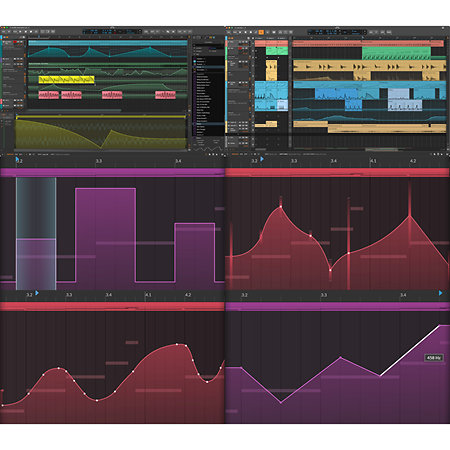Select the salmon clip header at right arranger top

click(x=368, y=43)
